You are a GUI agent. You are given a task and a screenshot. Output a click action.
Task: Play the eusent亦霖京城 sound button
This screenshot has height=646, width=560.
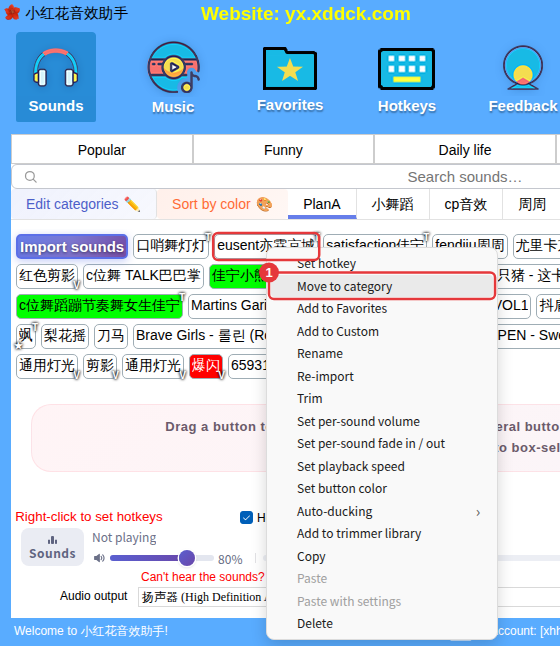point(266,246)
